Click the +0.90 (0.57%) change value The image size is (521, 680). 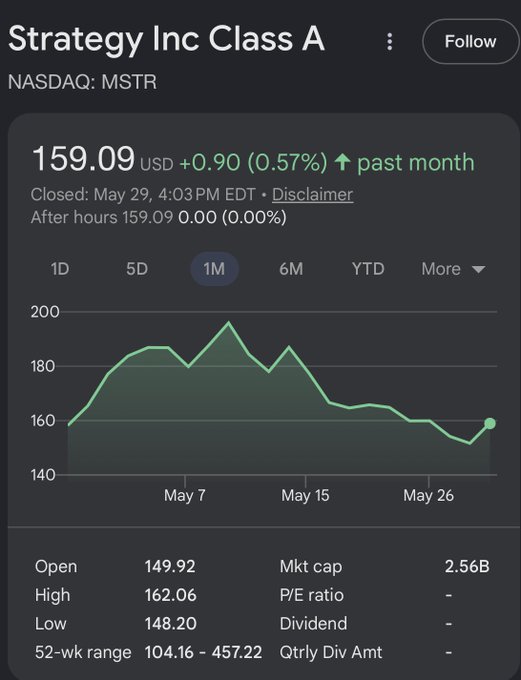[x=253, y=163]
